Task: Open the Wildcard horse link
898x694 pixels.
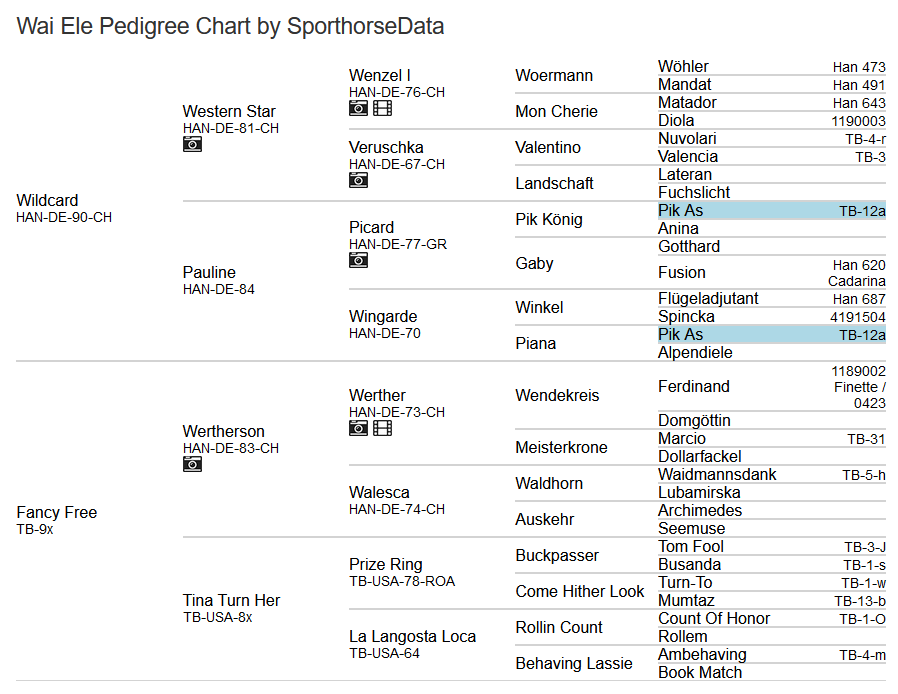Action: point(47,200)
